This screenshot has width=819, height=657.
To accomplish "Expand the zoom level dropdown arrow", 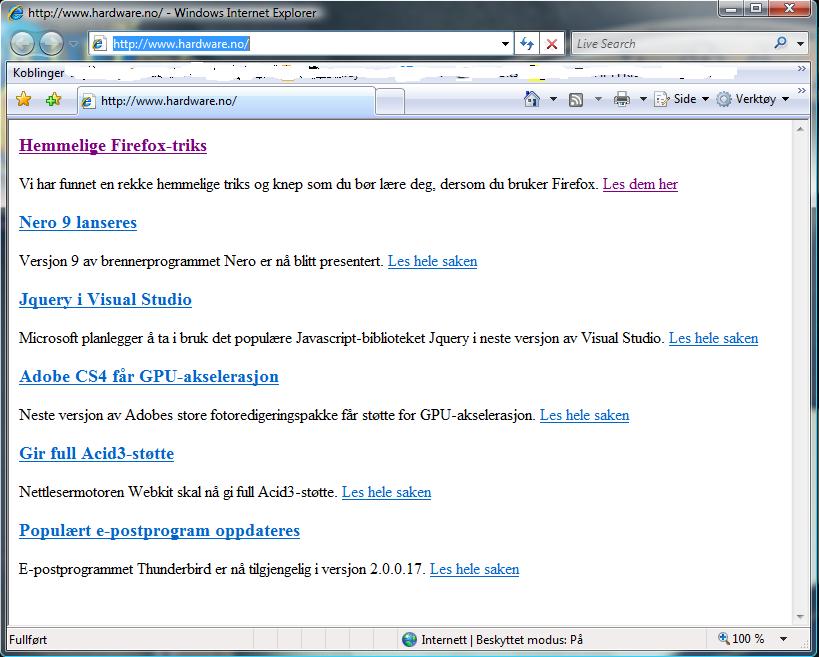I will [783, 639].
